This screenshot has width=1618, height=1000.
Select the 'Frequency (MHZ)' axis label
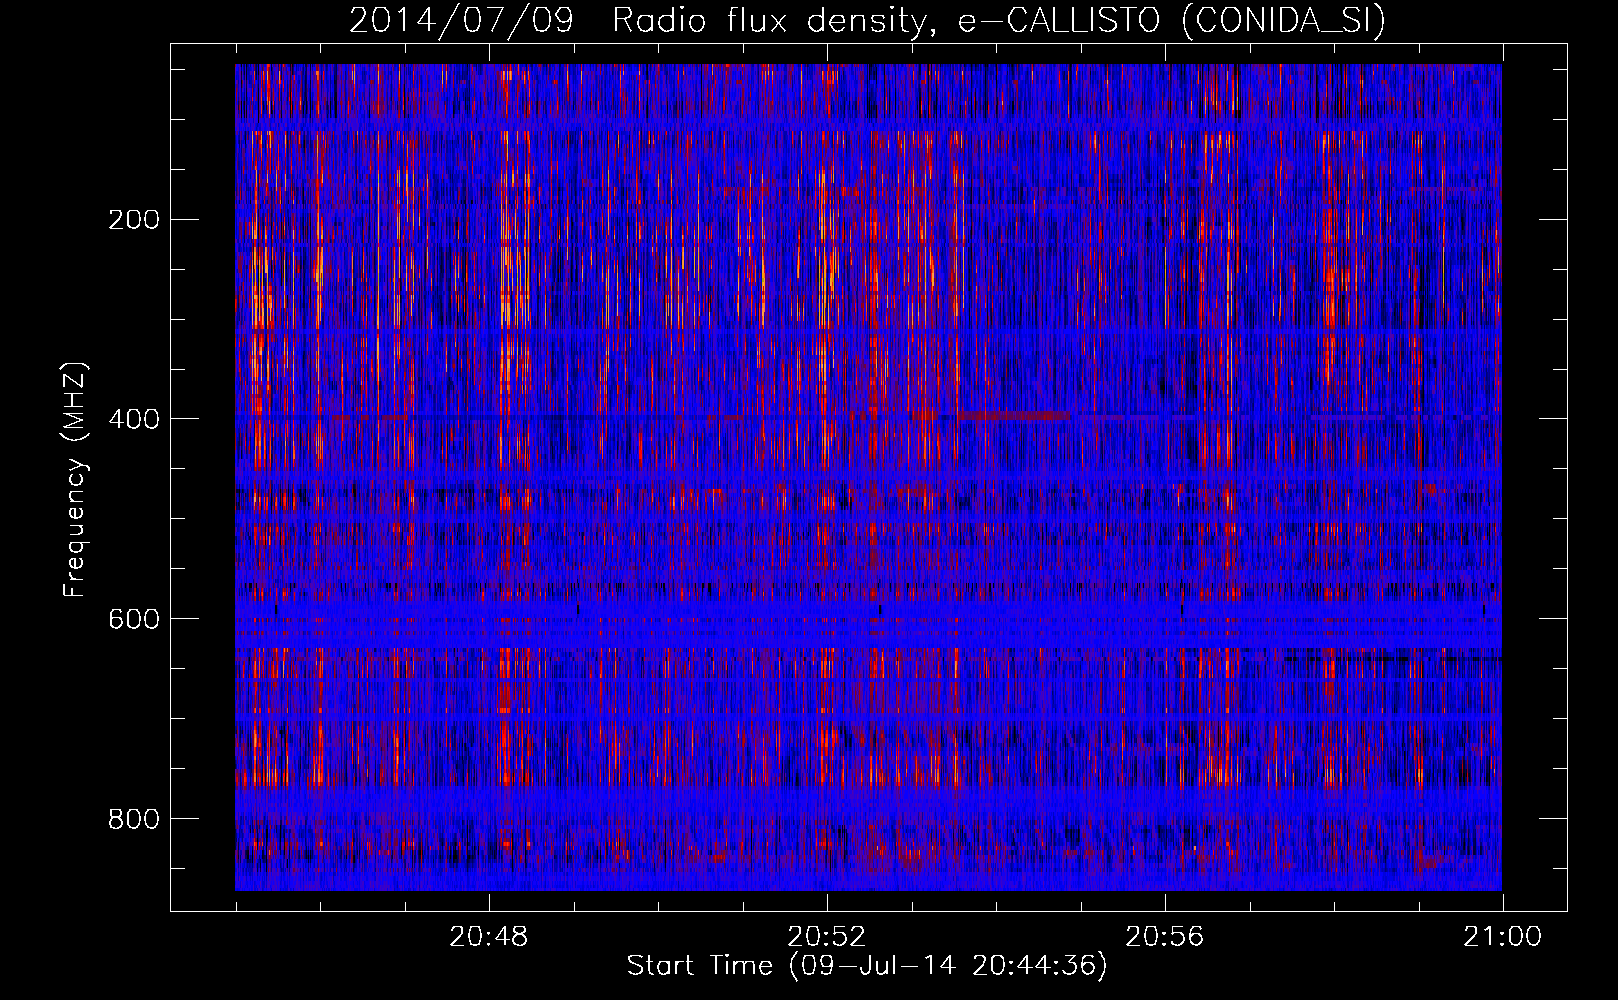tap(75, 480)
